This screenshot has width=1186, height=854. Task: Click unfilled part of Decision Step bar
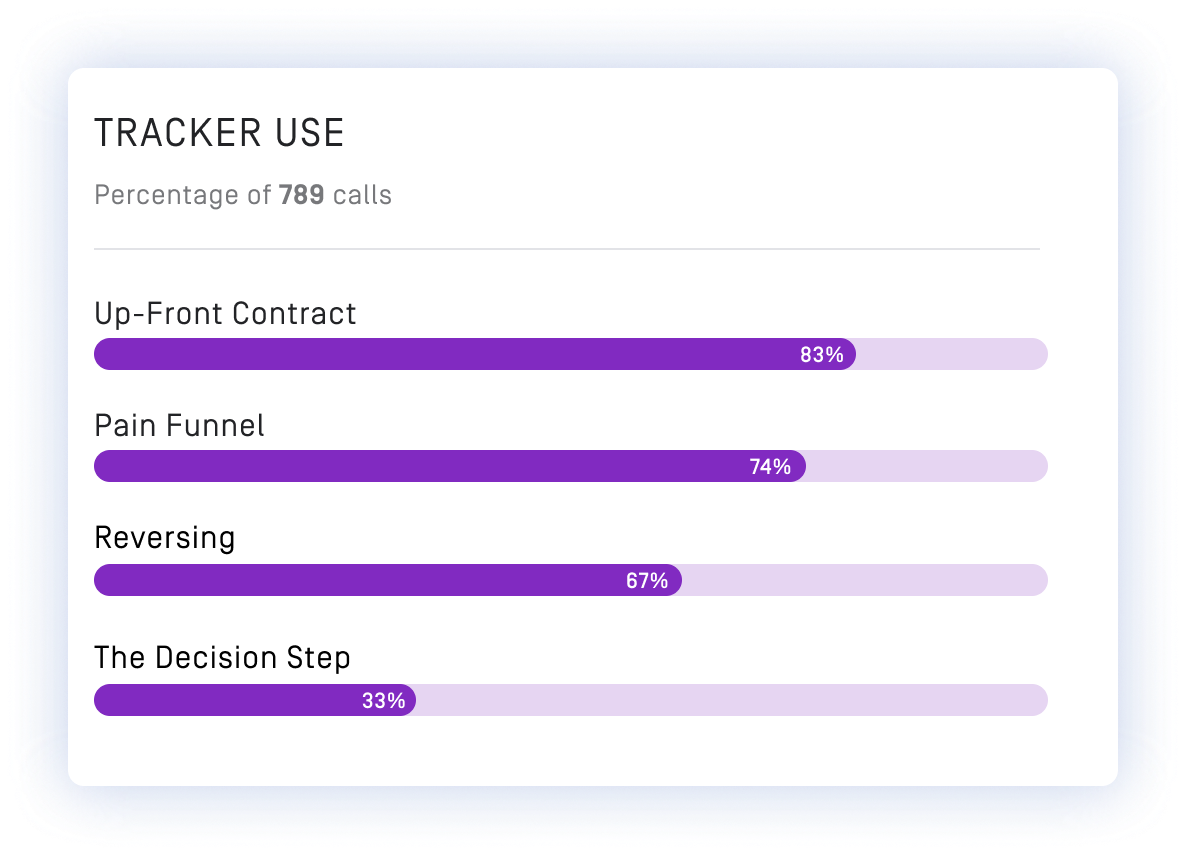(x=730, y=700)
